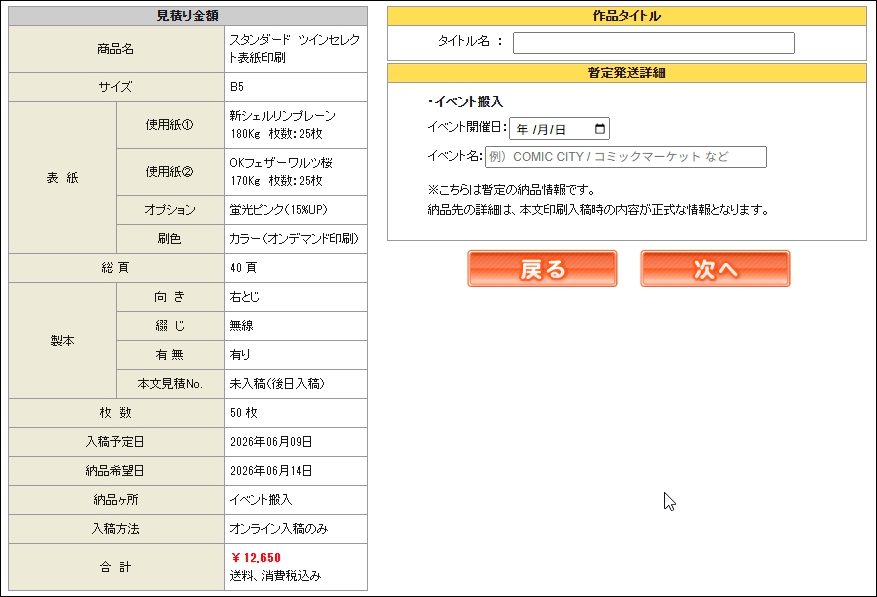Screen dimensions: 877x597
Task: Click the 入稿方法 label
Action: [116, 529]
